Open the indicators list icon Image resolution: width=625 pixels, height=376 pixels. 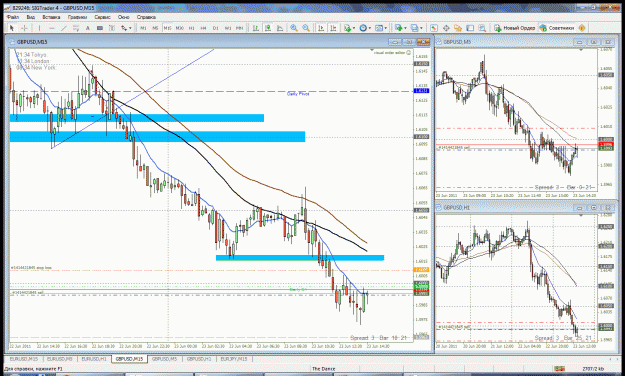[x=347, y=28]
